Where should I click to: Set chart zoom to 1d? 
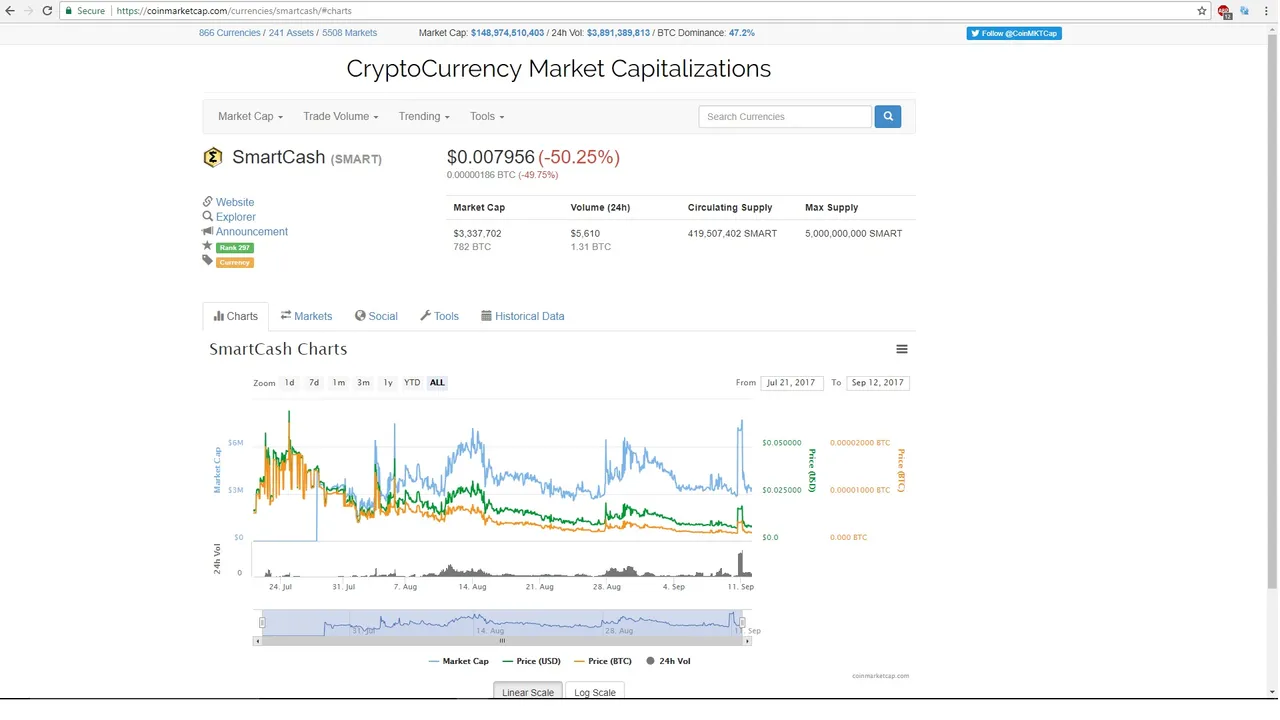pyautogui.click(x=289, y=383)
